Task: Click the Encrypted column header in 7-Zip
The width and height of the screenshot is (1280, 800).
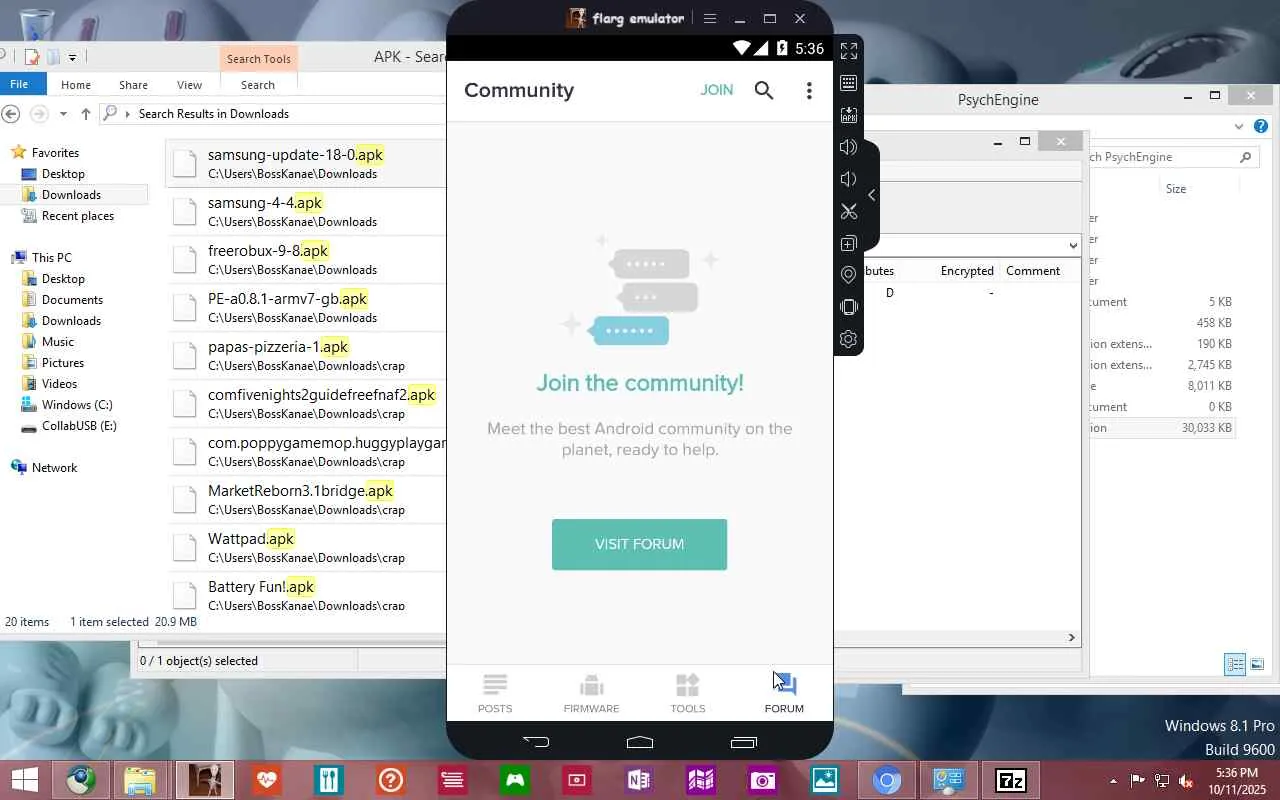Action: [x=967, y=271]
